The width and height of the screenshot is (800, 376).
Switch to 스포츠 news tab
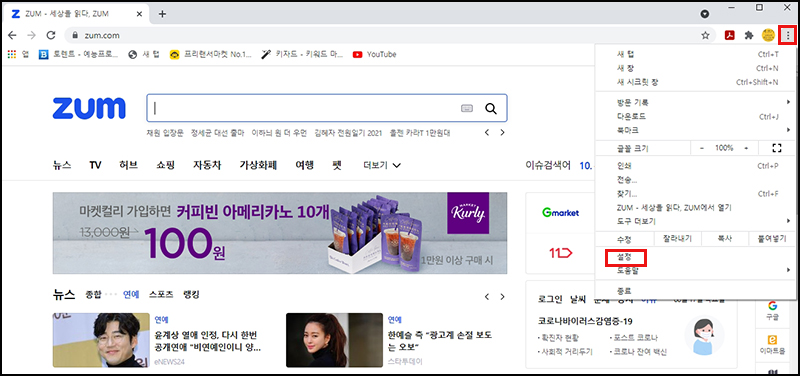click(161, 295)
